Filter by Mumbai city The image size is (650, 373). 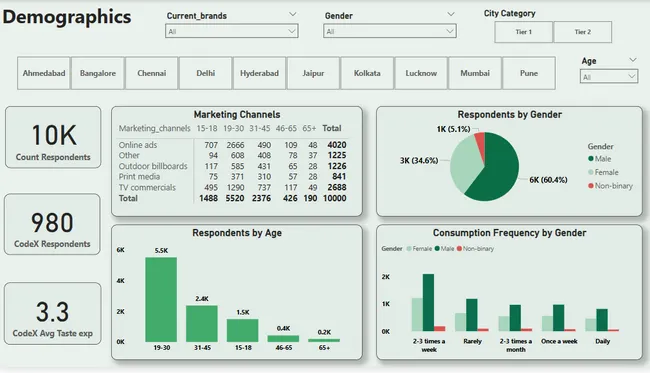pos(475,73)
